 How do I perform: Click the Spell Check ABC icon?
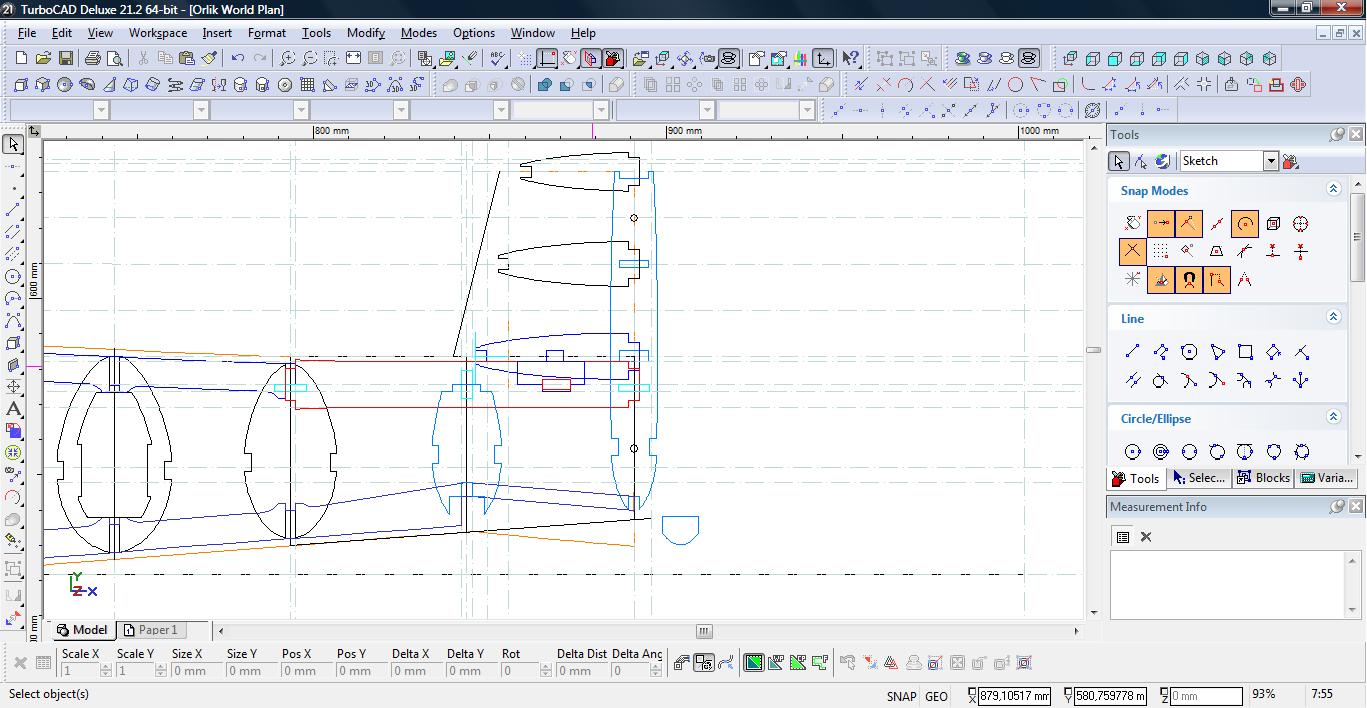(x=497, y=59)
